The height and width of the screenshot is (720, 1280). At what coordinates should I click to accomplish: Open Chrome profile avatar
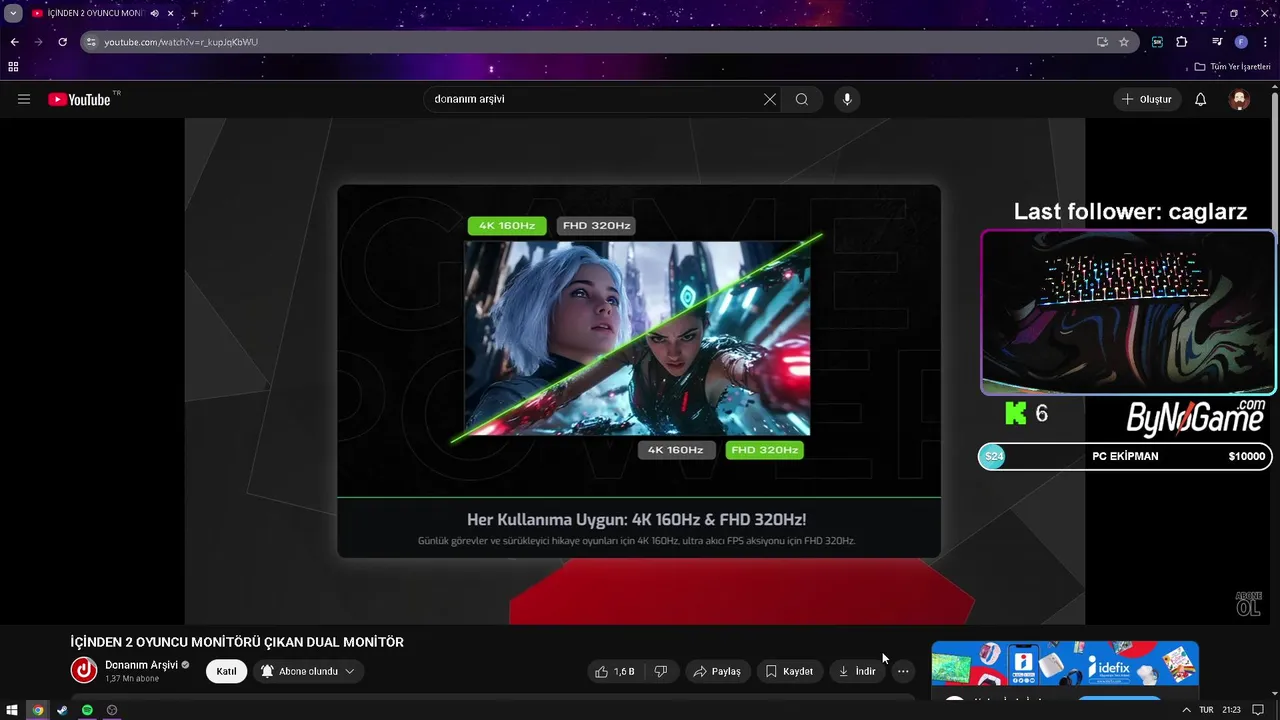pos(1241,42)
